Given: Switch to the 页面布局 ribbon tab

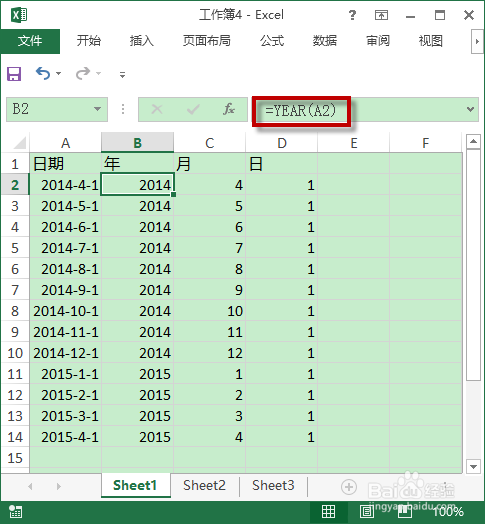Looking at the screenshot, I should tap(207, 41).
